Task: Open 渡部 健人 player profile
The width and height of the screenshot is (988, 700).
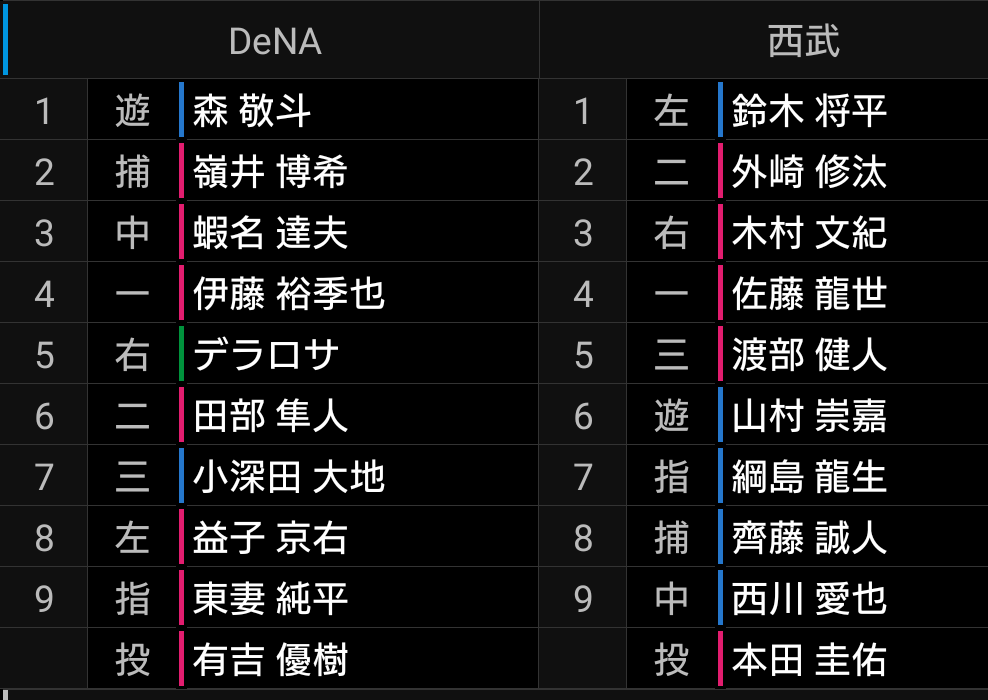Action: 809,355
